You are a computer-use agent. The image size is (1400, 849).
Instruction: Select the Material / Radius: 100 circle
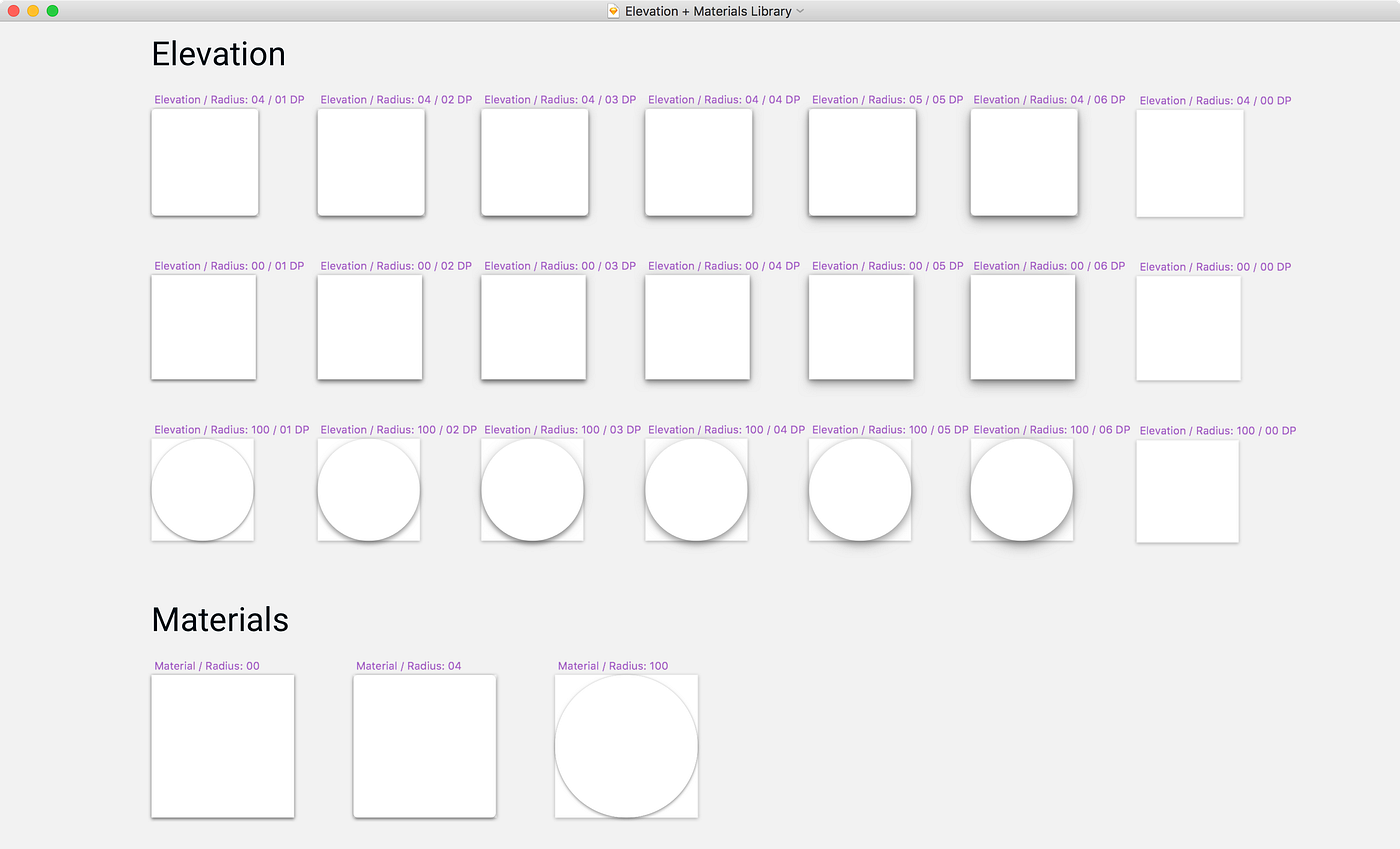626,745
